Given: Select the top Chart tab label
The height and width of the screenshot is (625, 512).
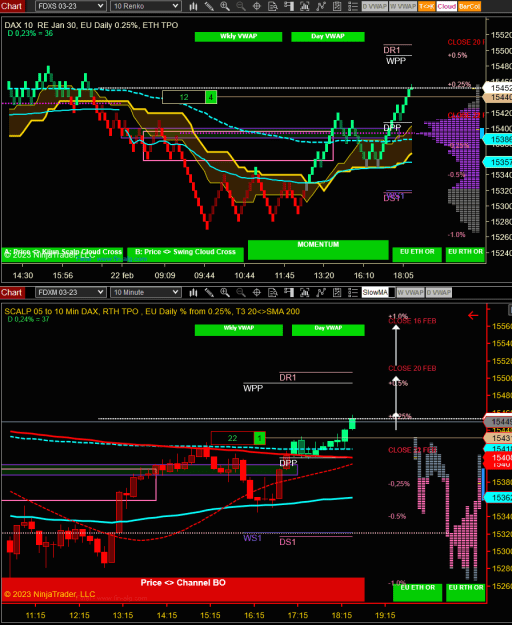Looking at the screenshot, I should pos(12,6).
